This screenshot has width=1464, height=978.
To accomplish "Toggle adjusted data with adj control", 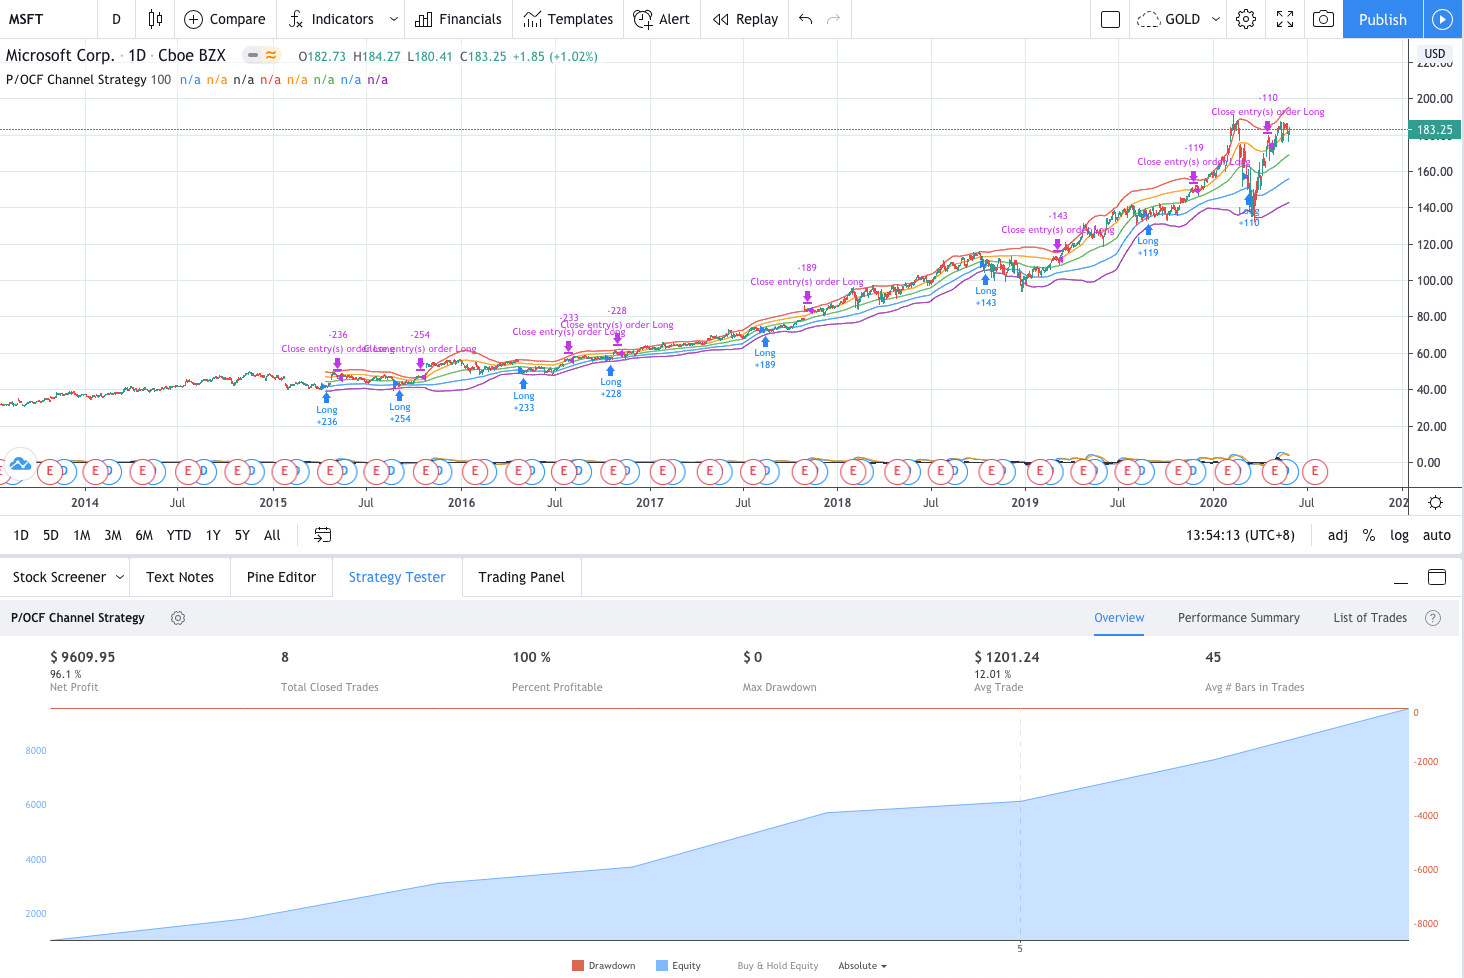I will 1337,535.
